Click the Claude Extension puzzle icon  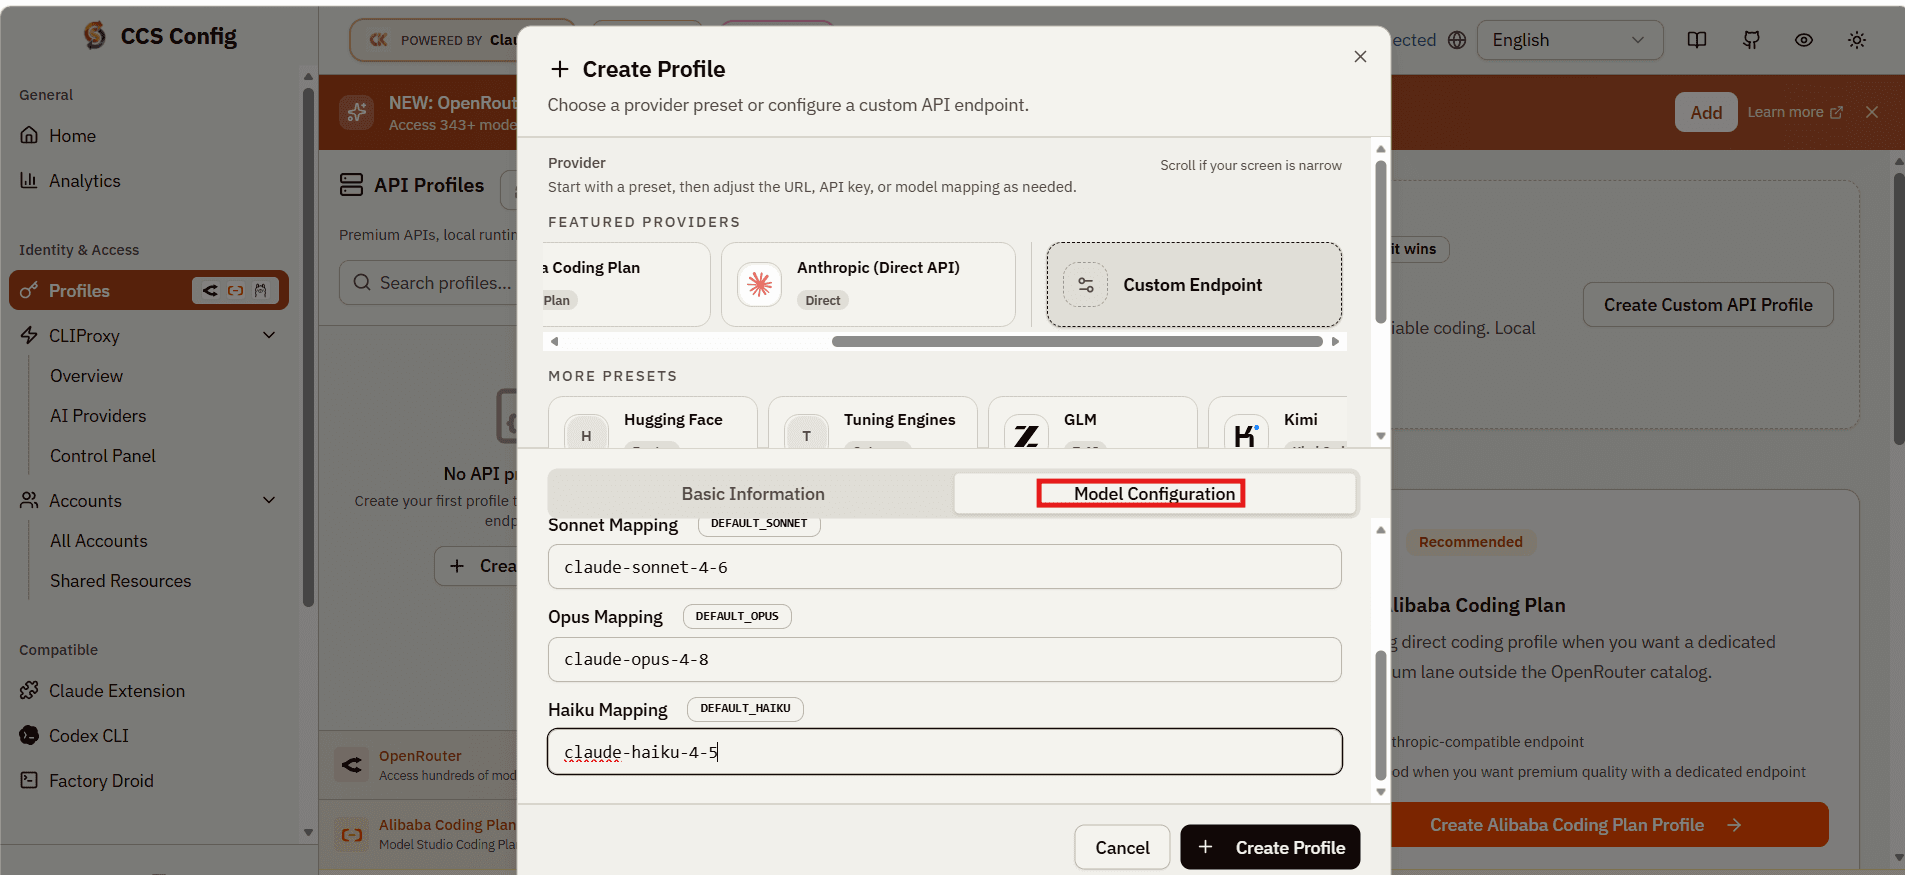coord(29,690)
